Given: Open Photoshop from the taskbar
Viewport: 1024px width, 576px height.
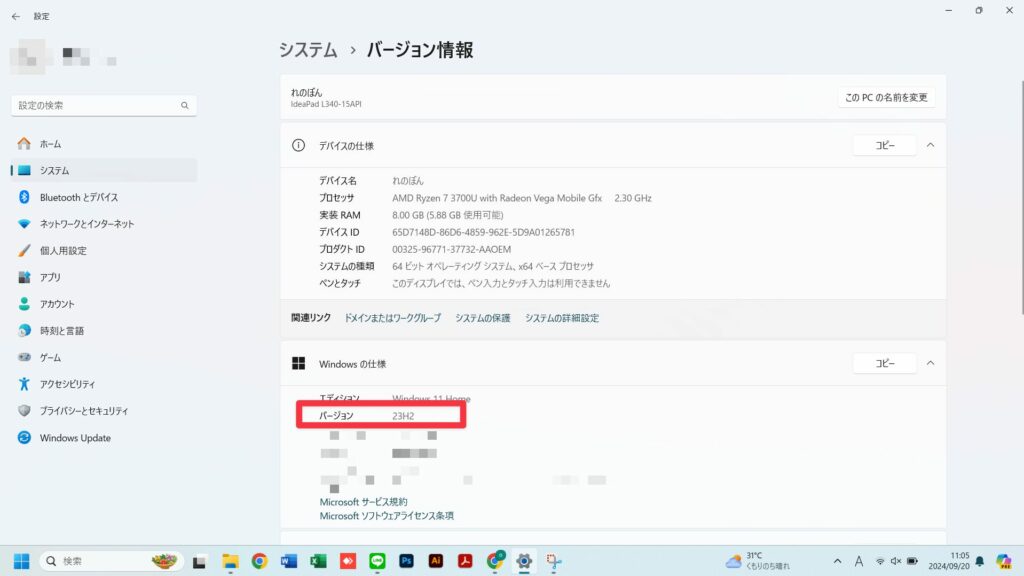Looking at the screenshot, I should coord(407,562).
